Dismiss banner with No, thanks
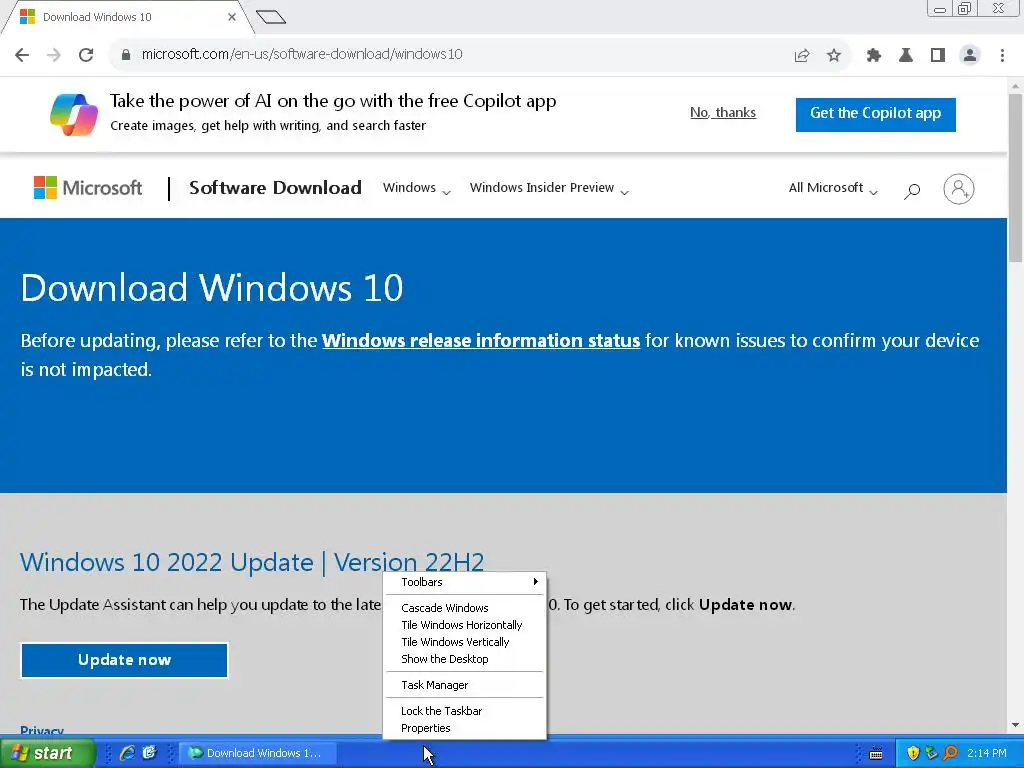 pos(723,113)
